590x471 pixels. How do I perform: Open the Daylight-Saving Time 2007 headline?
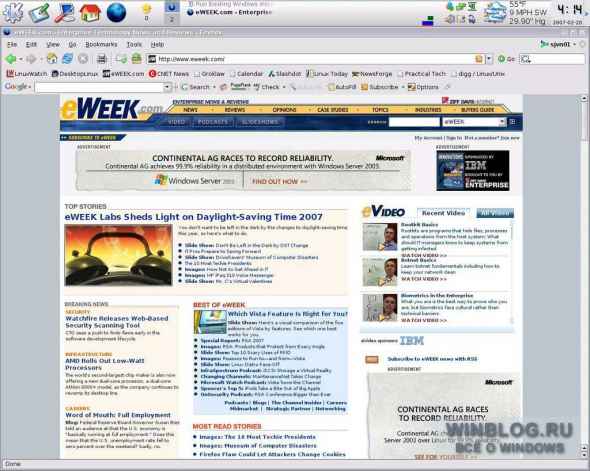pyautogui.click(x=193, y=217)
